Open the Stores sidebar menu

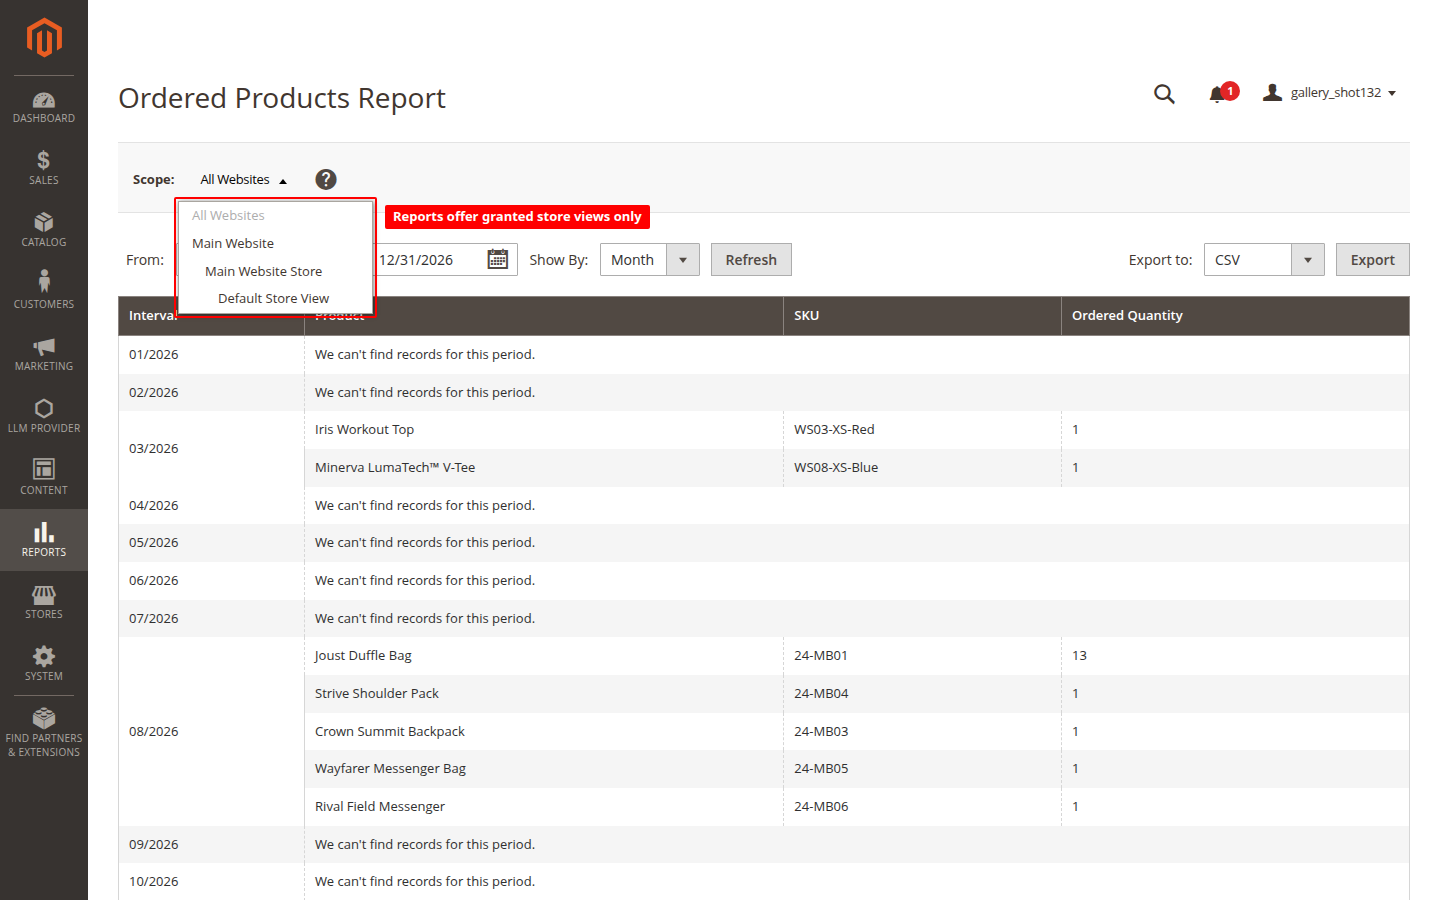point(44,602)
